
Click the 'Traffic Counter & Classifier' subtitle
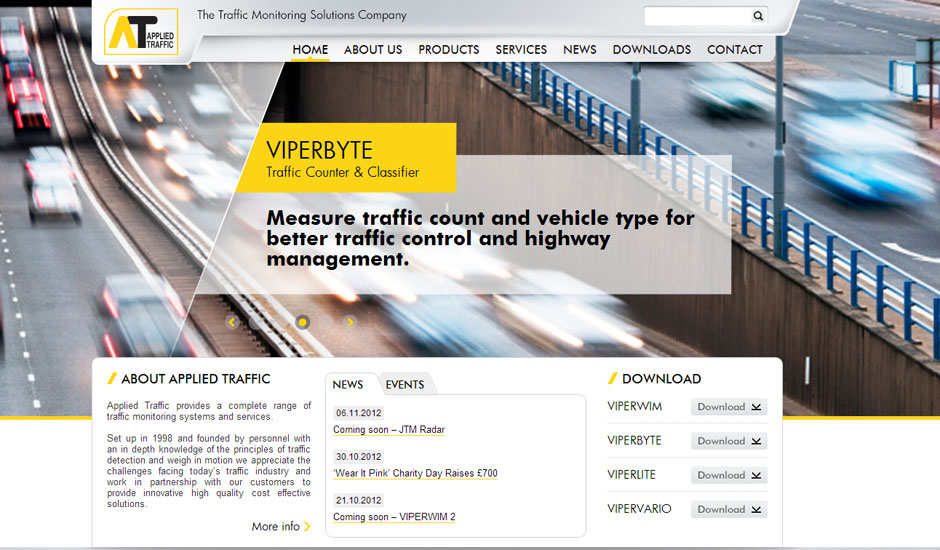[342, 172]
